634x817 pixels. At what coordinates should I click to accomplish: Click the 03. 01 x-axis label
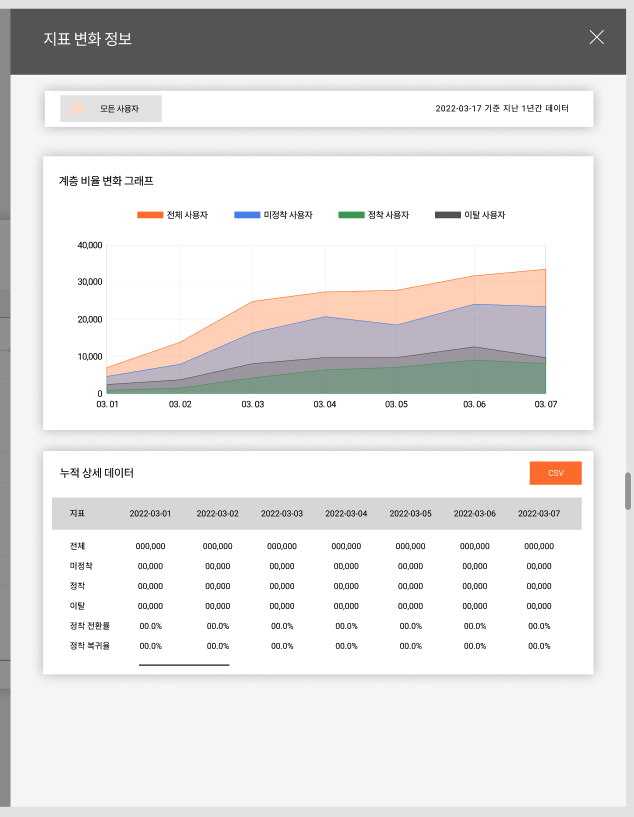click(107, 404)
